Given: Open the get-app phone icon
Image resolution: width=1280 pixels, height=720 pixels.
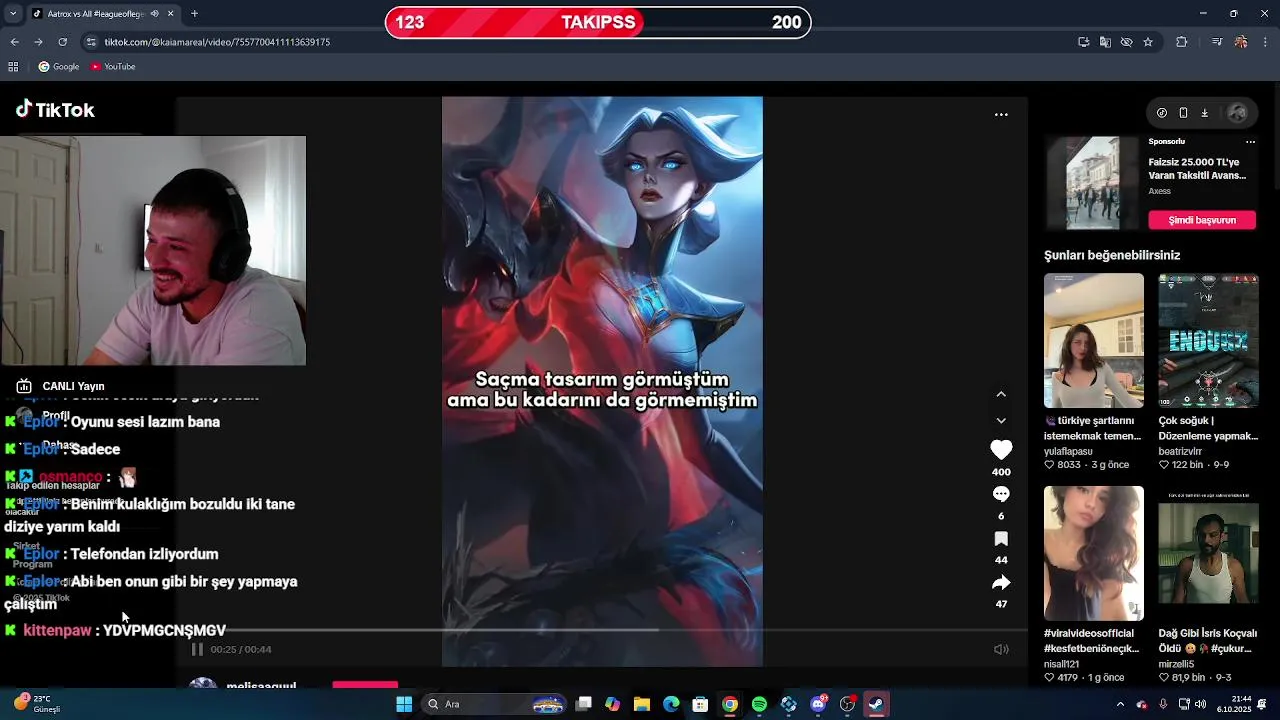Looking at the screenshot, I should tap(1183, 113).
